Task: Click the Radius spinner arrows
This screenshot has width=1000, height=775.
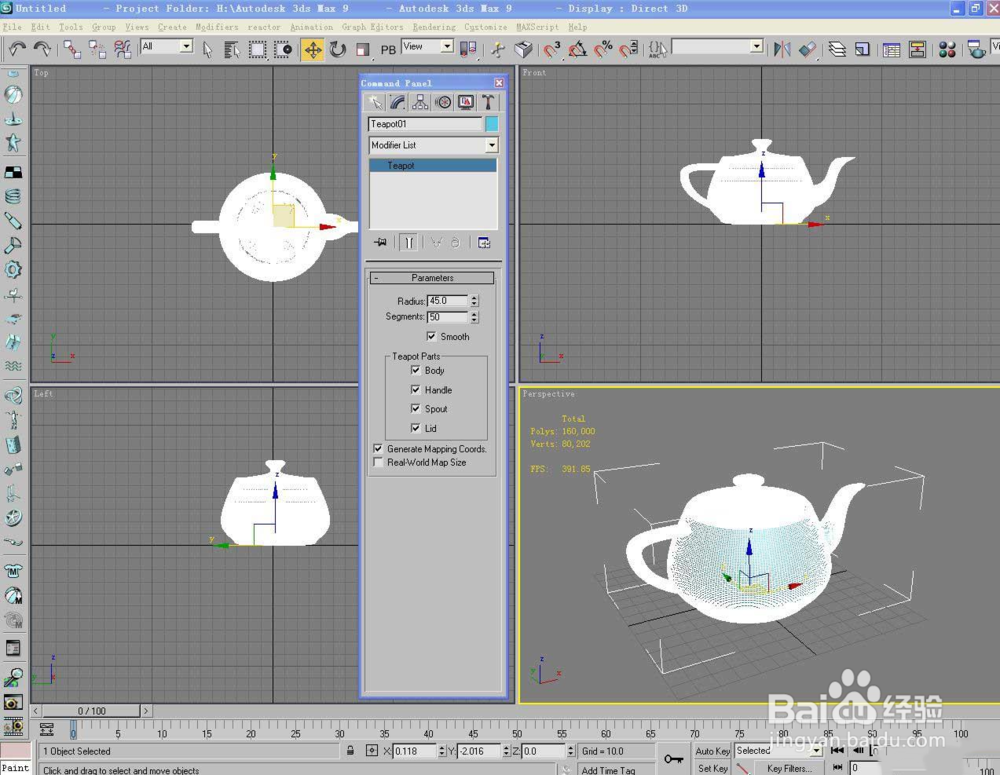Action: tap(474, 300)
